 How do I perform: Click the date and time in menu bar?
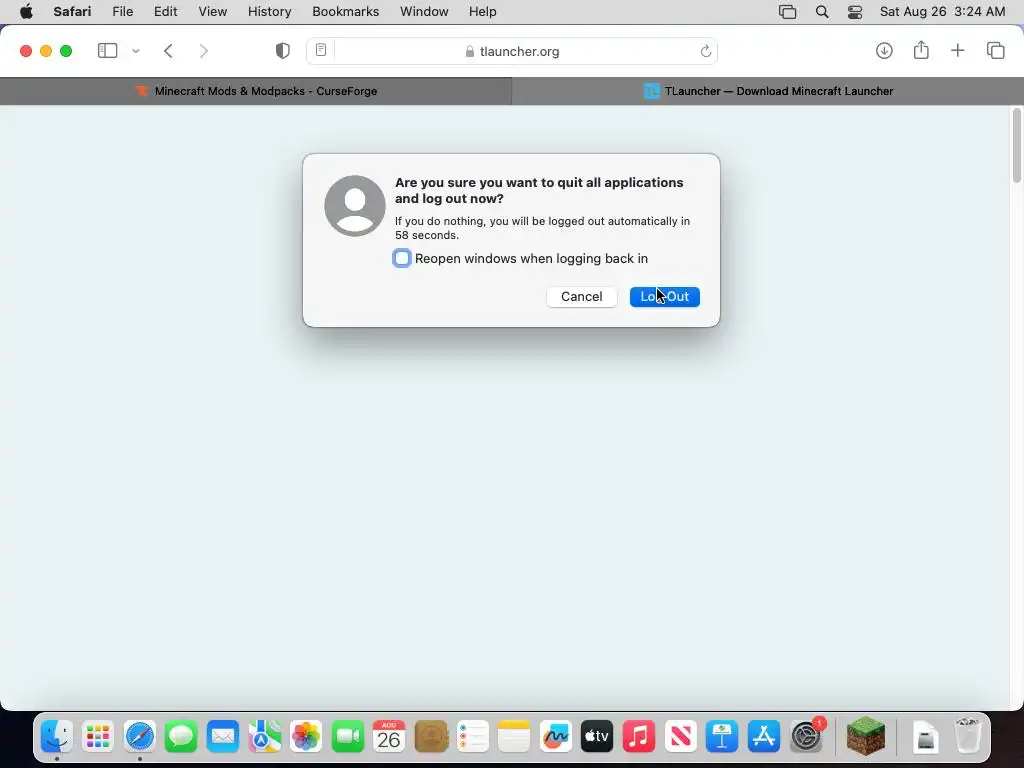942,12
